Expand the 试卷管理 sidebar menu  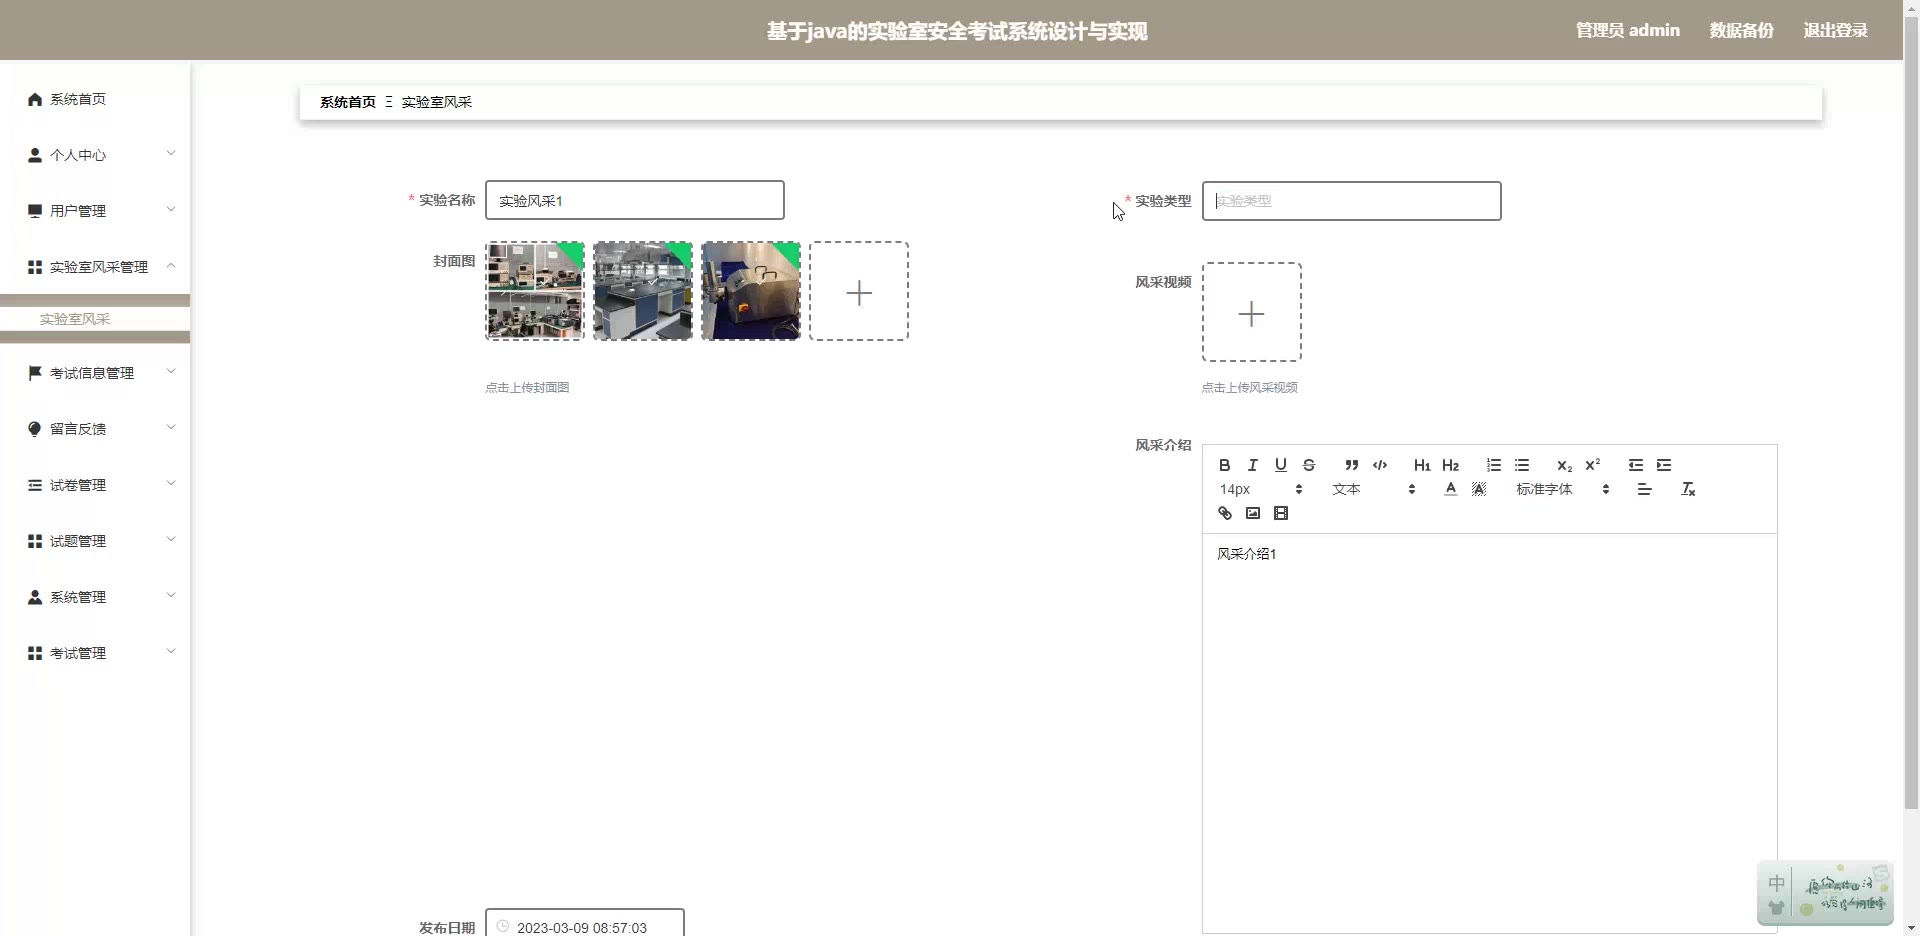coord(95,485)
